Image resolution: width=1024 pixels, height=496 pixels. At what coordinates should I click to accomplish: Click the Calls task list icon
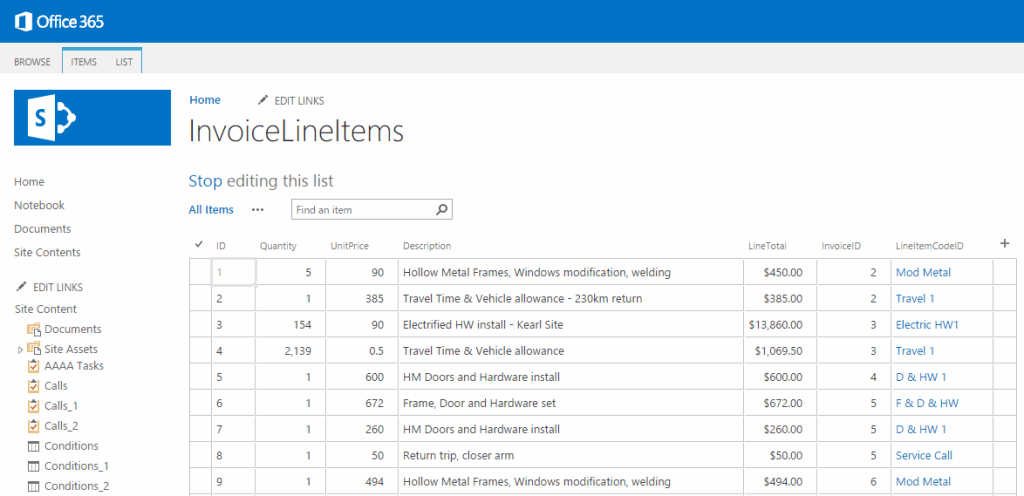(x=34, y=386)
